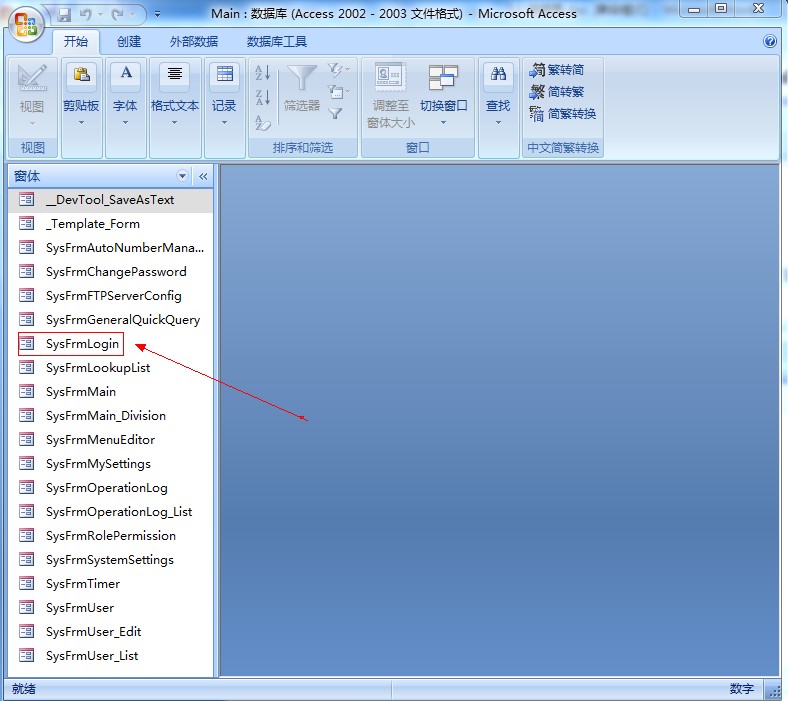Screen dimensions: 788x701
Task: Select the _Template_Form form
Action: 111,224
